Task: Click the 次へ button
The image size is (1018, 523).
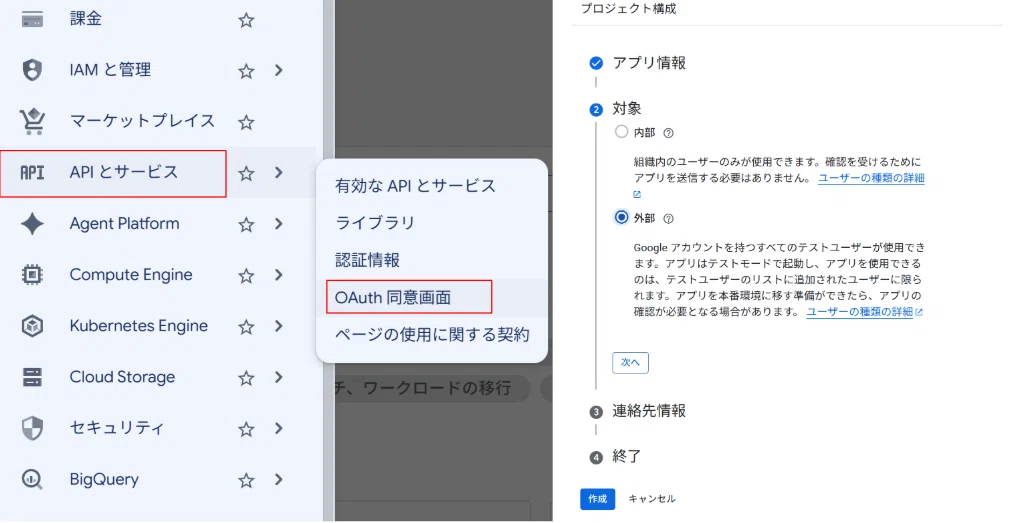Action: point(630,363)
